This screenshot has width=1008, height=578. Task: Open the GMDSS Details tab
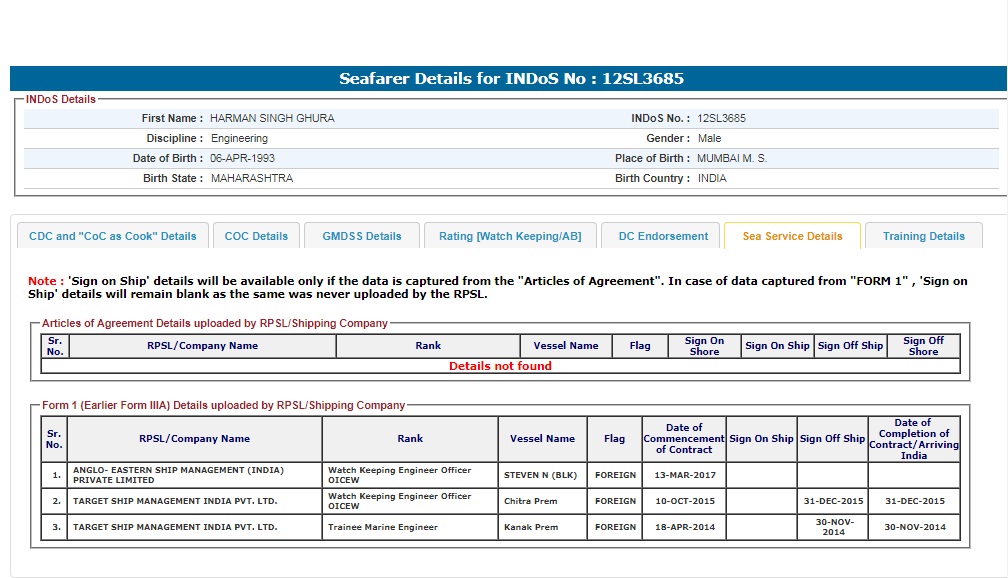(362, 236)
